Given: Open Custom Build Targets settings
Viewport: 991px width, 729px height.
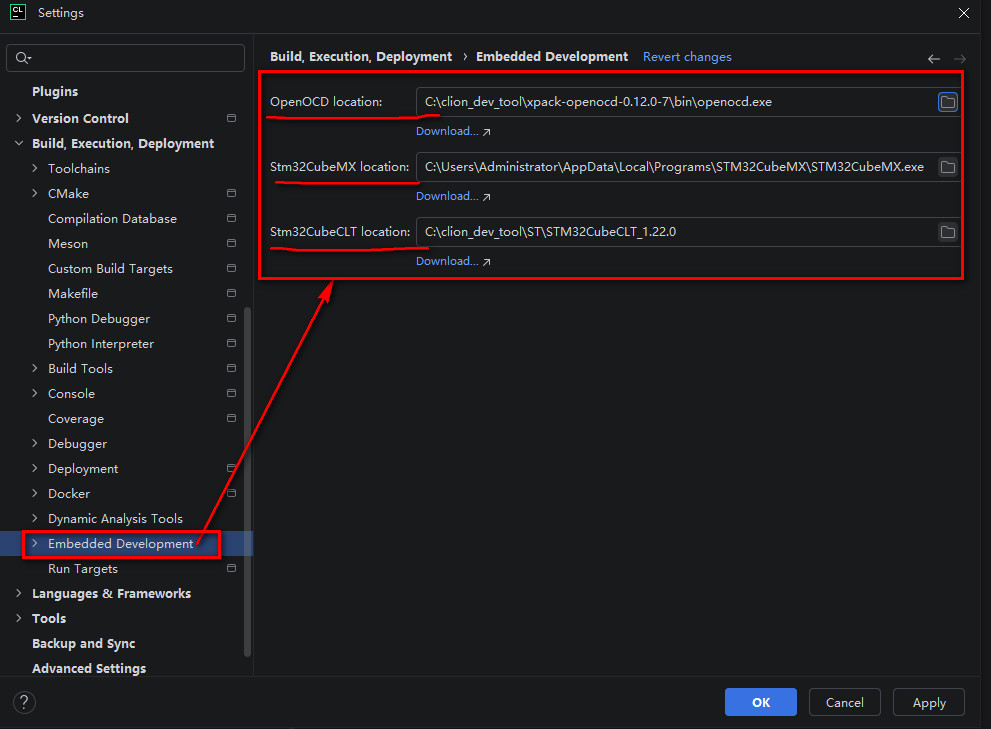Looking at the screenshot, I should coord(111,269).
